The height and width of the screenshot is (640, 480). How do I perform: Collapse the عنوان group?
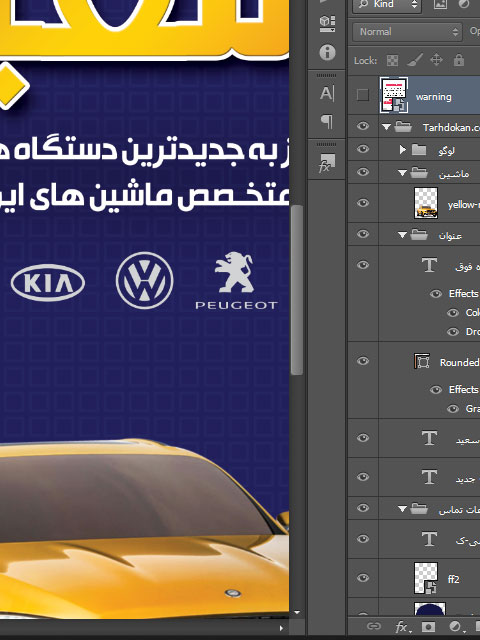coord(402,235)
